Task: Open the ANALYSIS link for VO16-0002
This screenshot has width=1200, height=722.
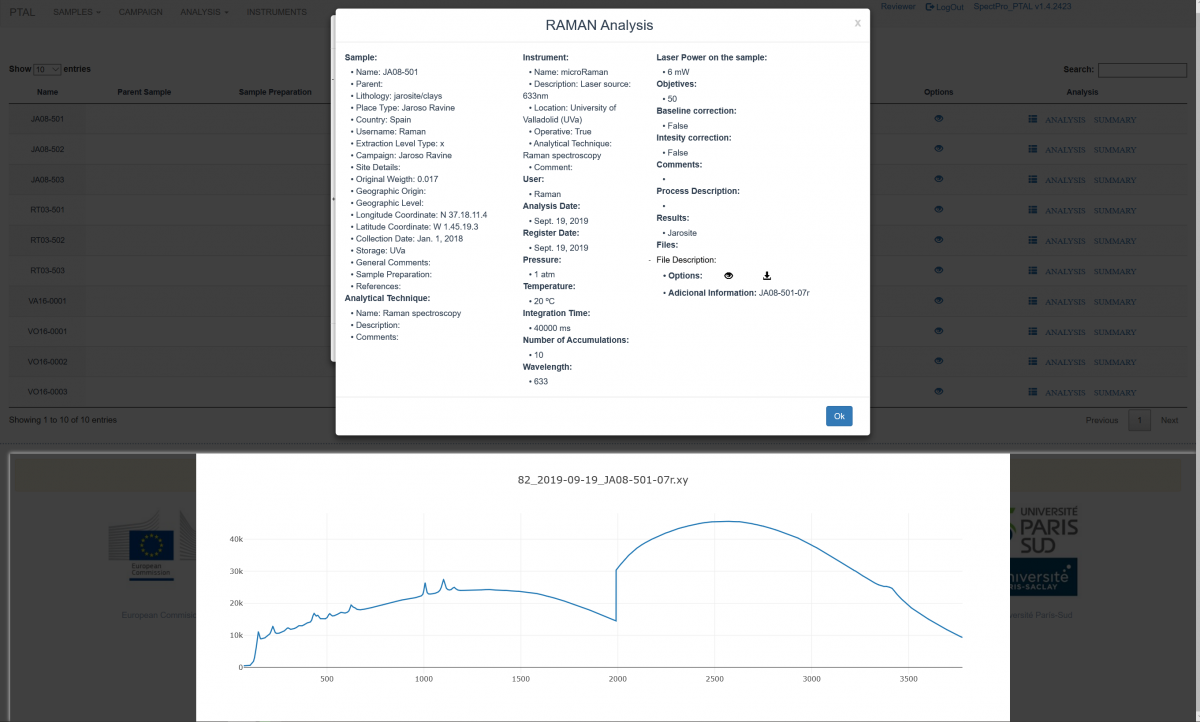Action: pyautogui.click(x=1064, y=361)
